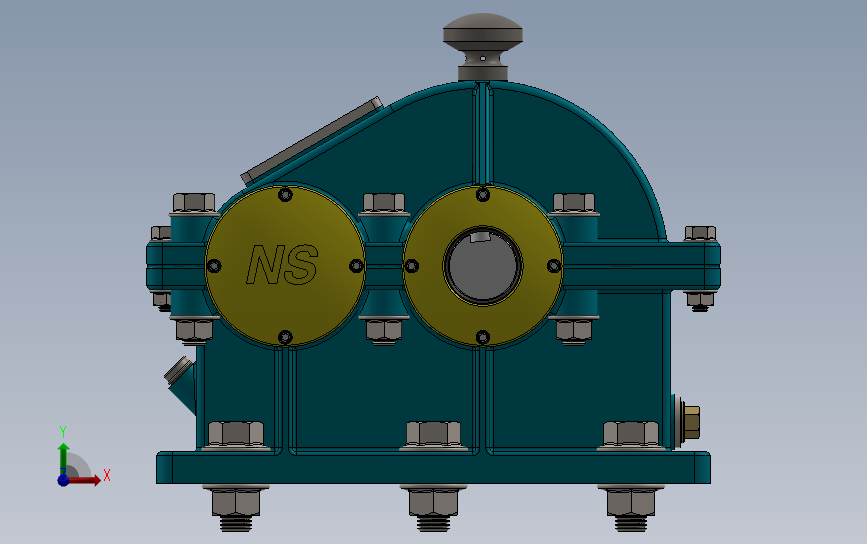Screen dimensions: 867x544
Task: Click the green Y axis arrow of the triad
Action: point(63,458)
